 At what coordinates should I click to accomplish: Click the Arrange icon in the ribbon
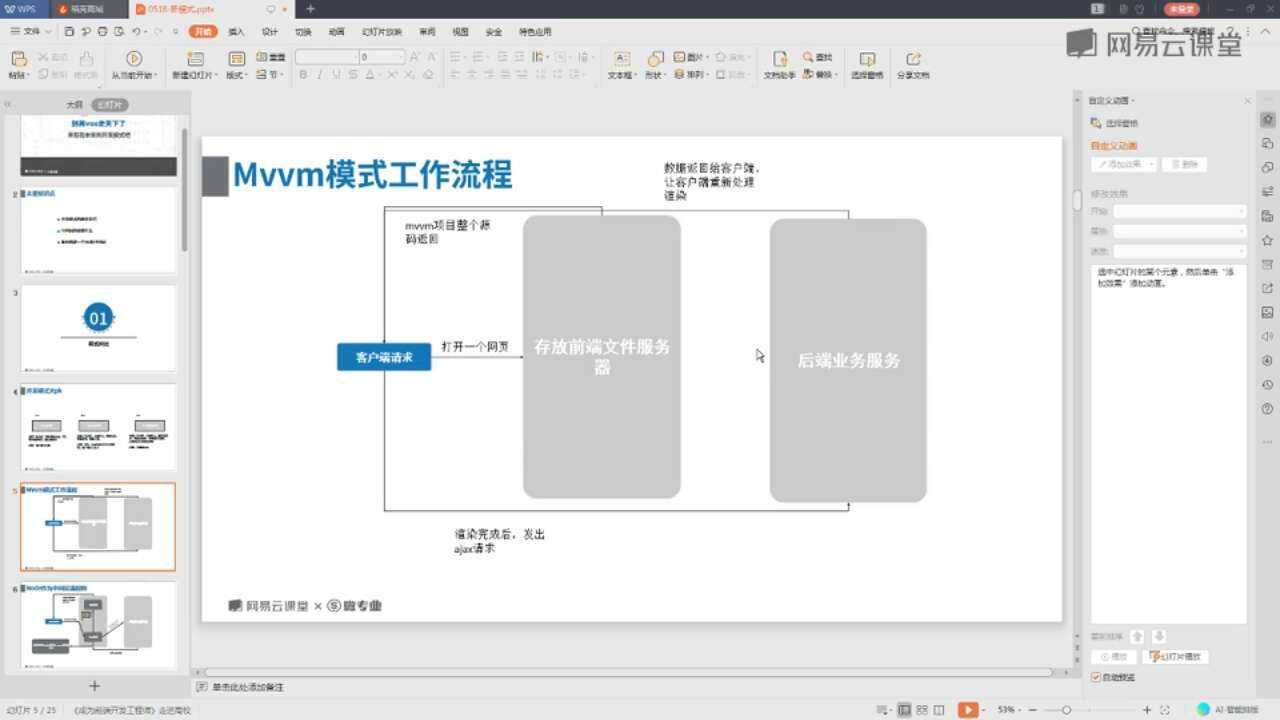point(680,75)
